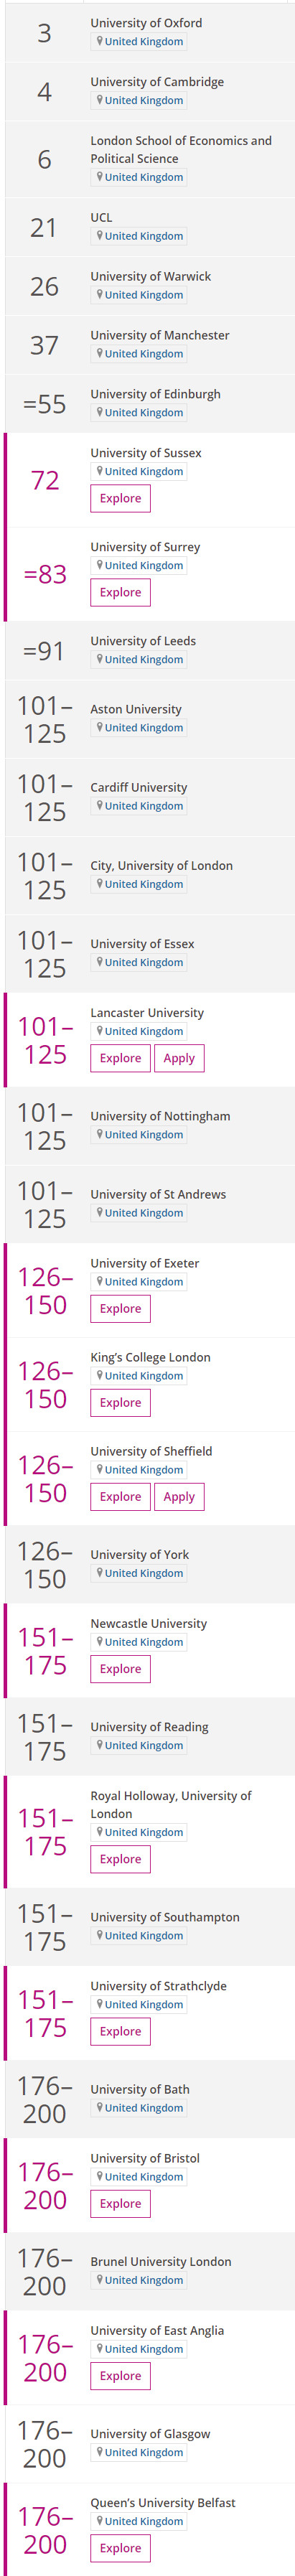Click the location pin under University of Bath
The image size is (295, 2576).
click(x=99, y=2107)
